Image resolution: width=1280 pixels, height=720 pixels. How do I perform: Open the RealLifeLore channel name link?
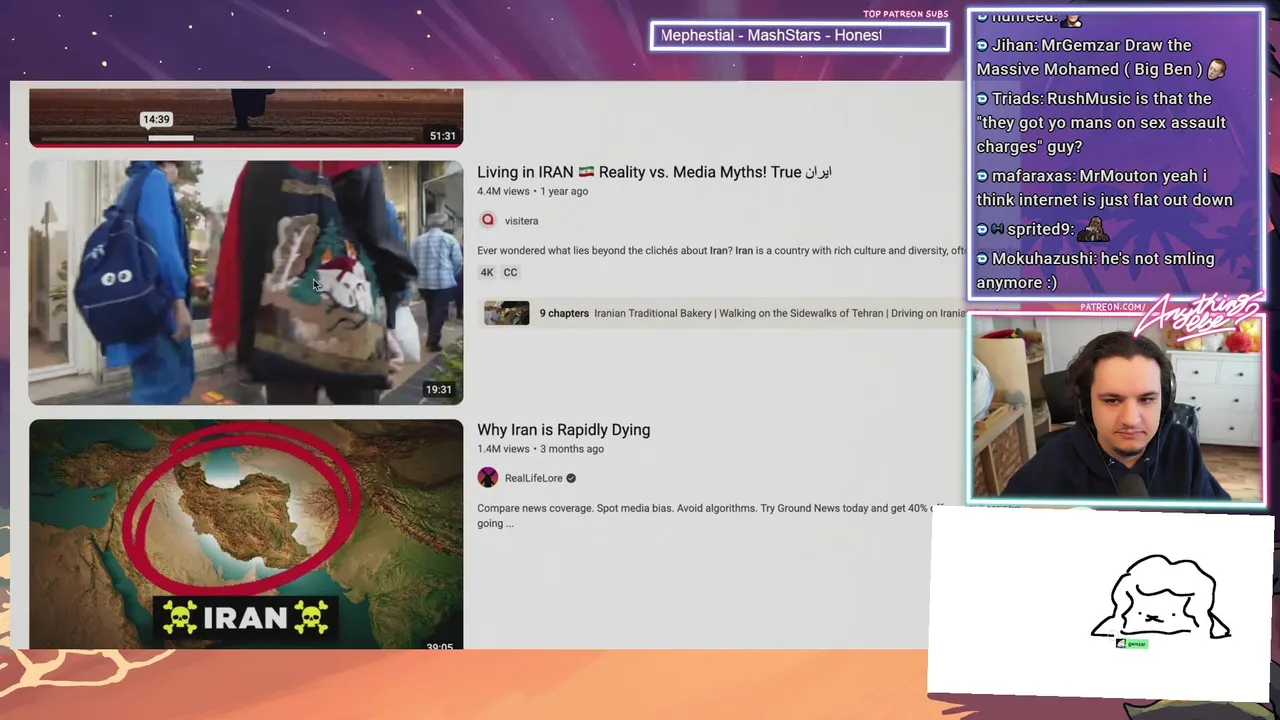tap(533, 478)
